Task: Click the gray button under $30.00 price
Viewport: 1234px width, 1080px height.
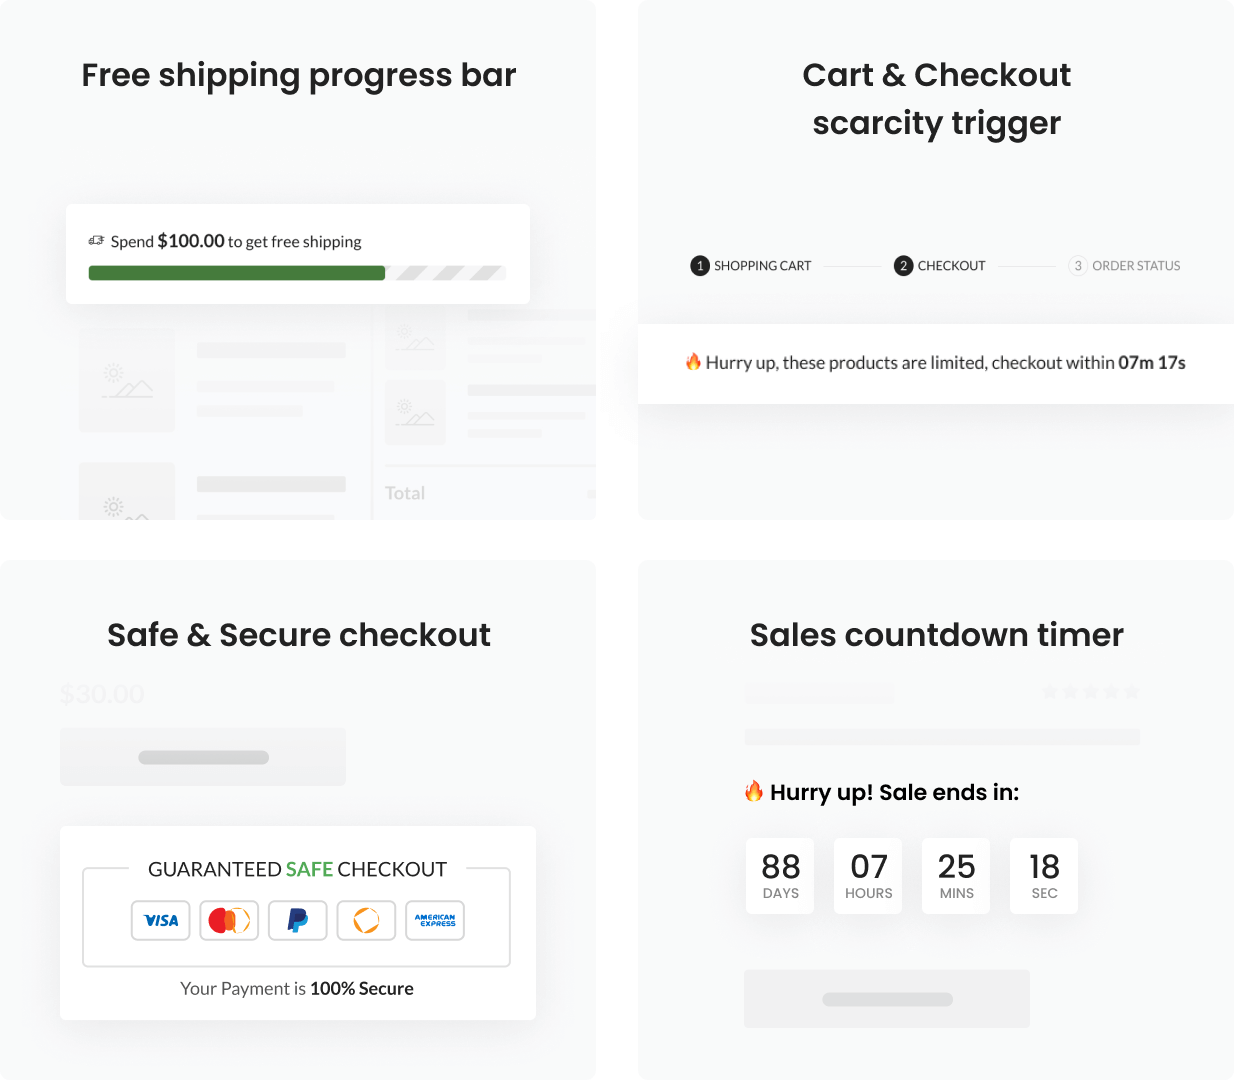Action: (203, 757)
